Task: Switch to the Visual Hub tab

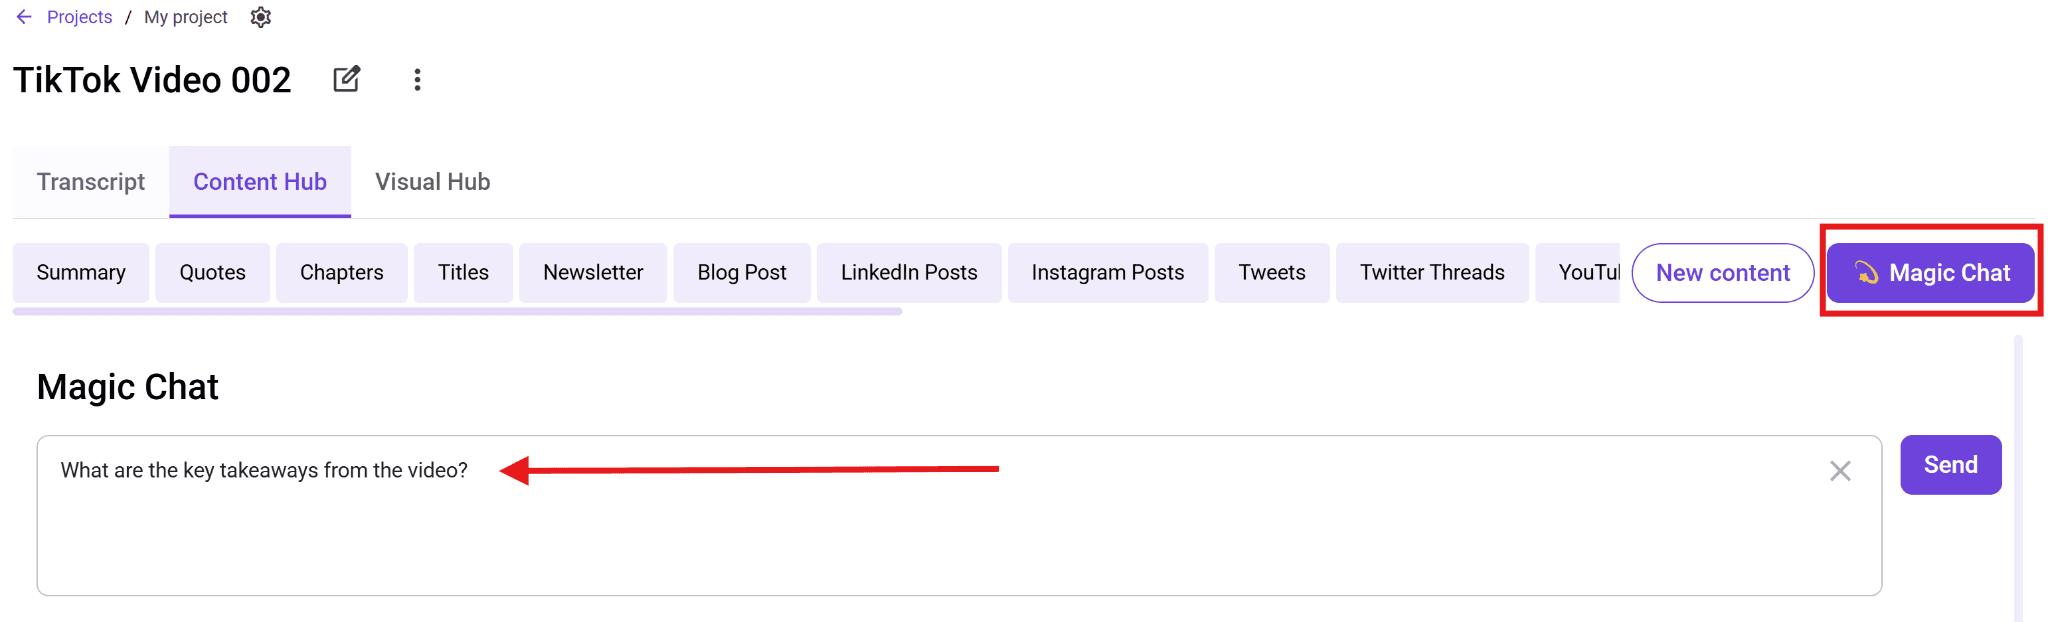Action: (433, 182)
